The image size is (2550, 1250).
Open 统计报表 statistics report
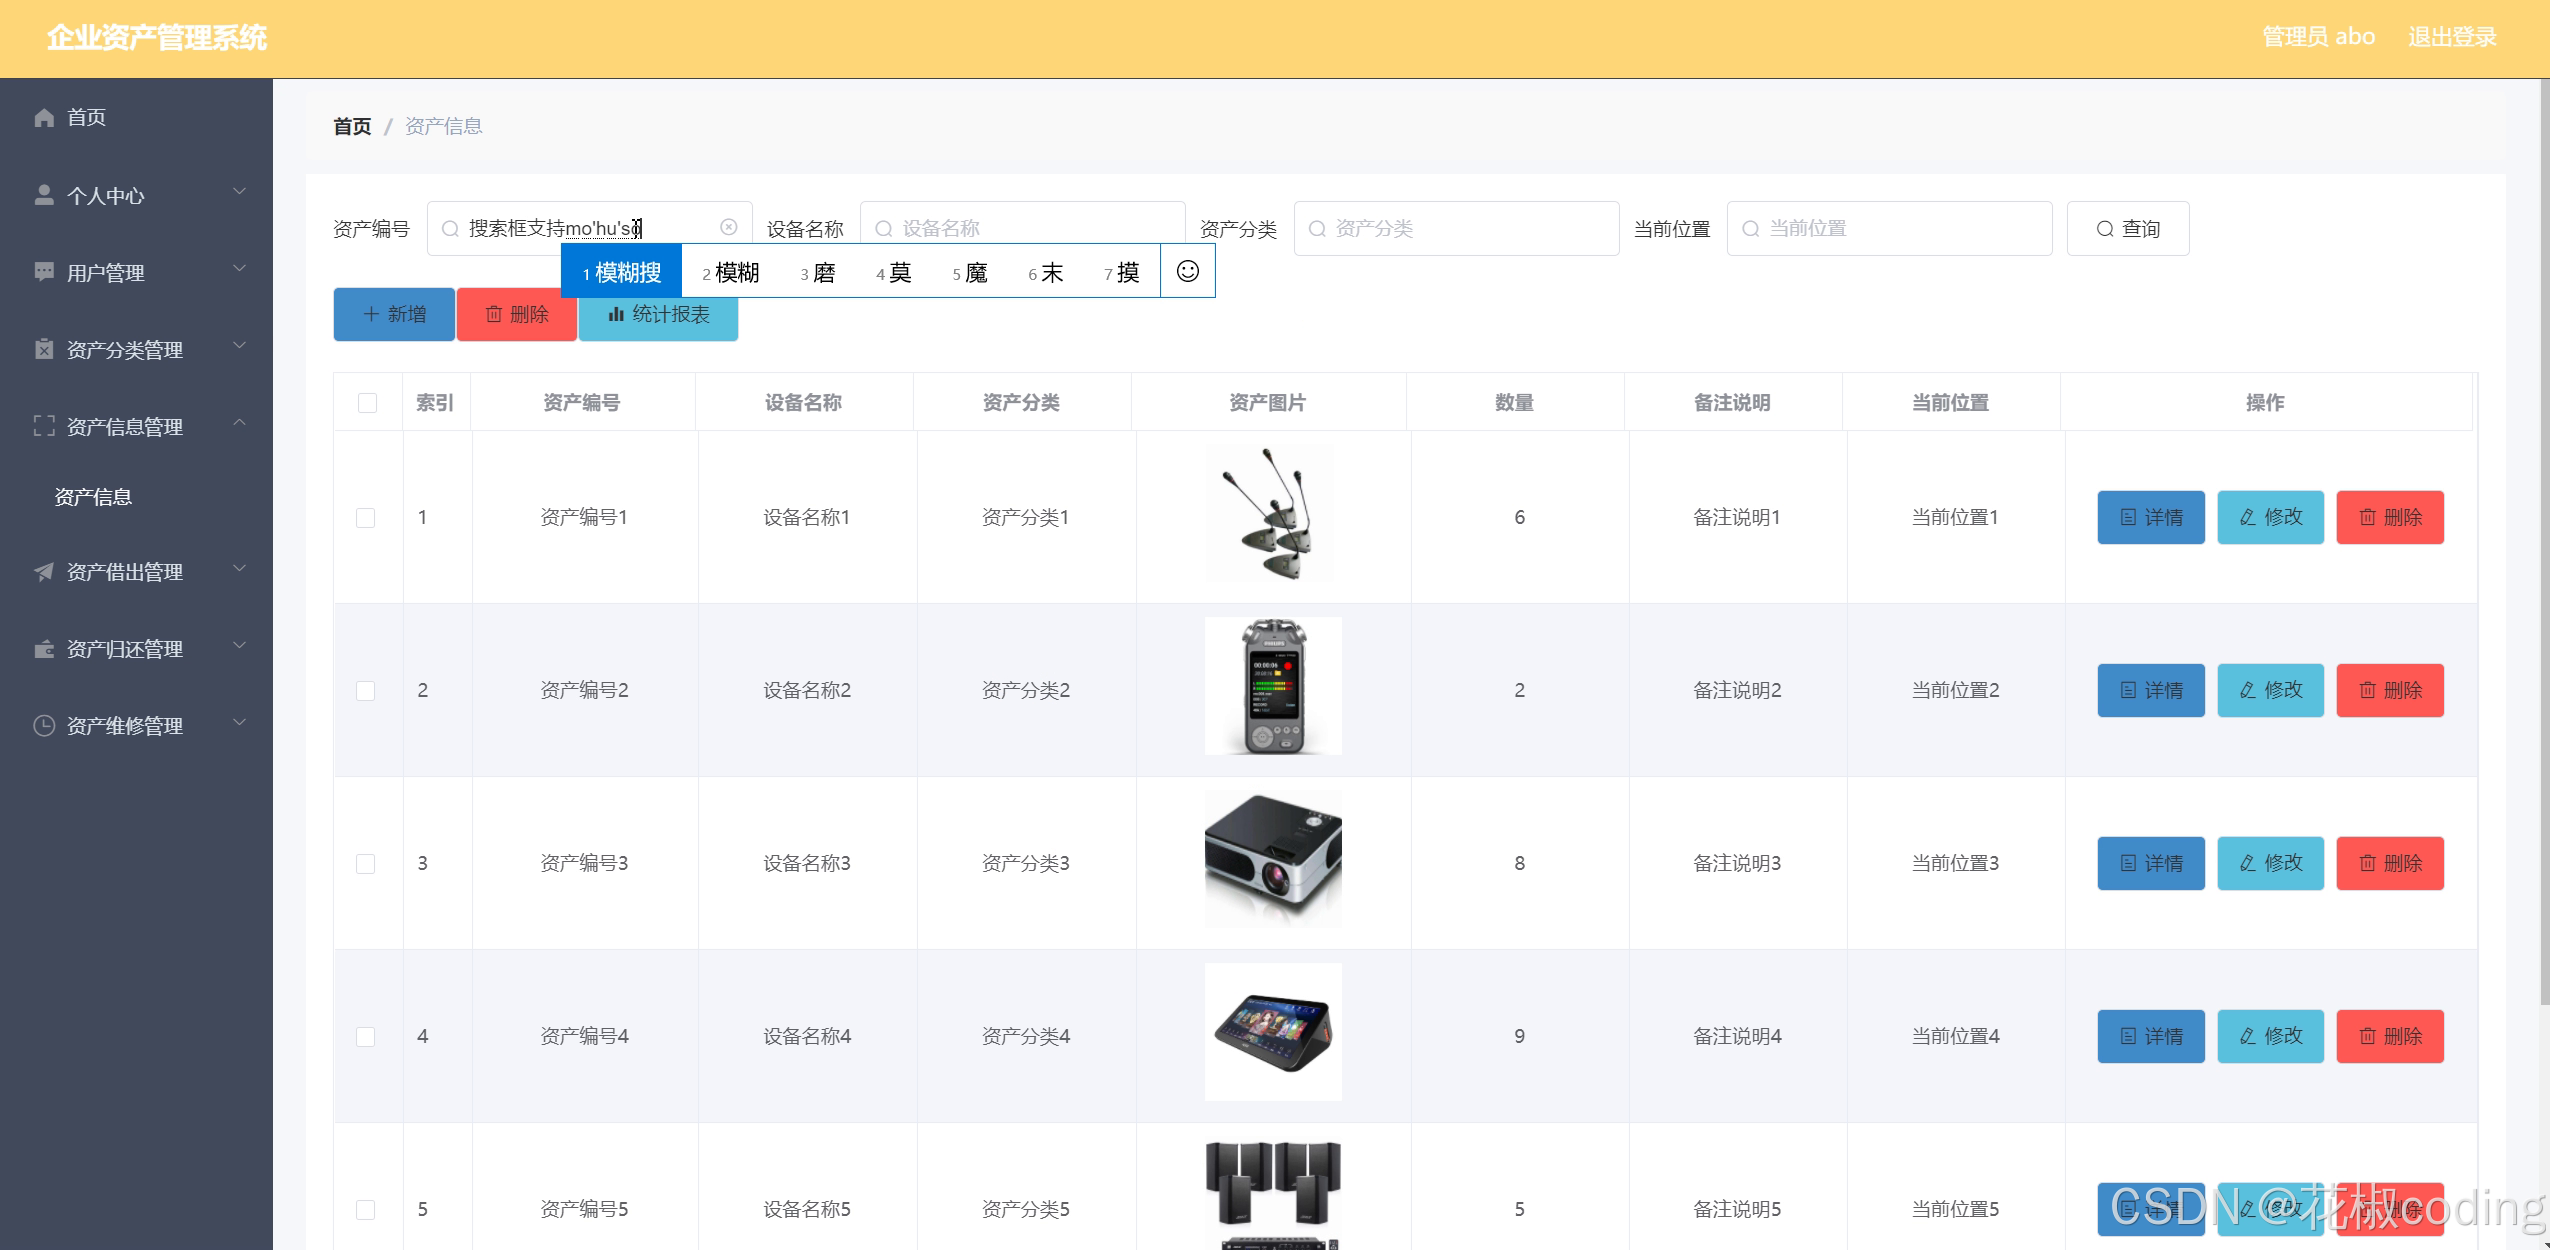[x=658, y=314]
